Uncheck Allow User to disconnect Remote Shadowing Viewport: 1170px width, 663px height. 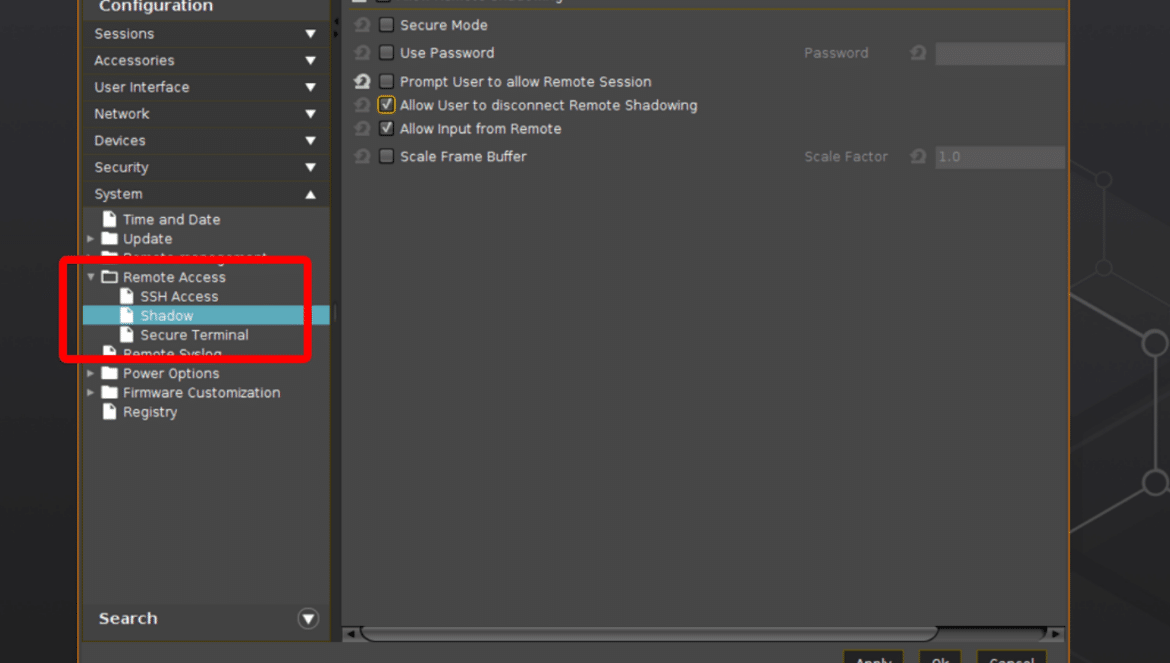pyautogui.click(x=386, y=104)
